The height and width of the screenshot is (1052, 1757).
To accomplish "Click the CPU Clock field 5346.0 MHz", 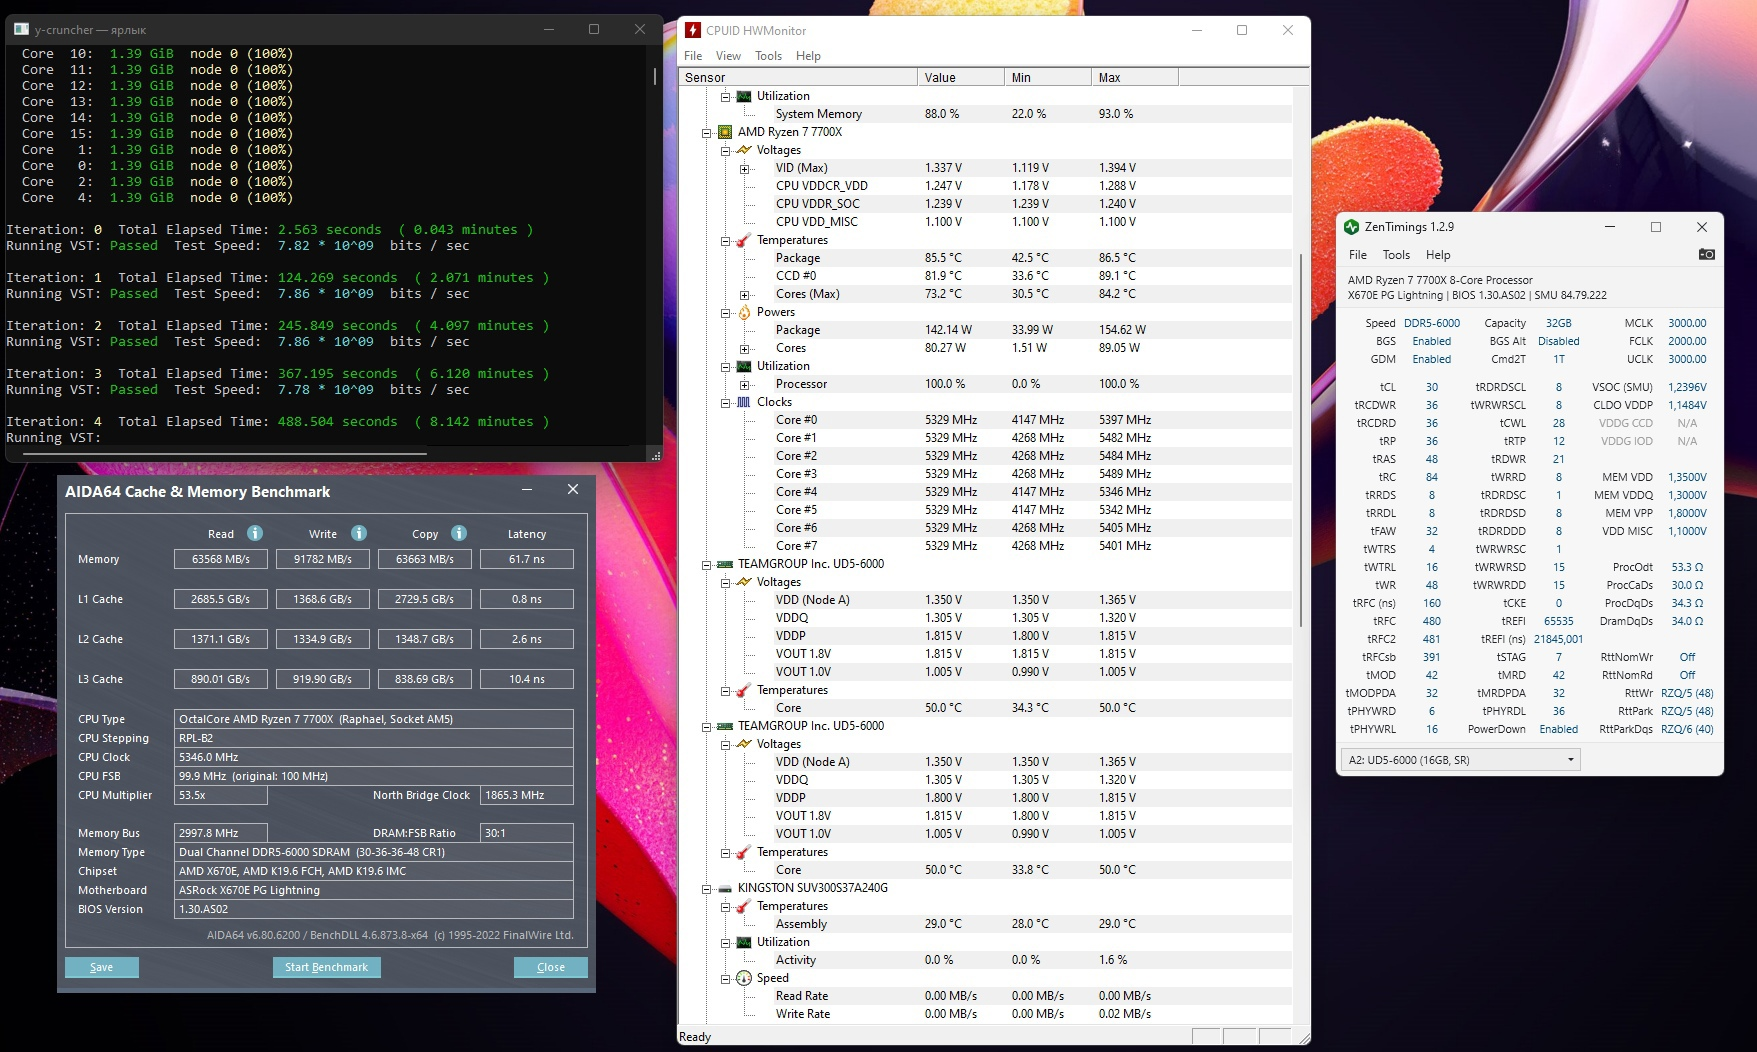I will [374, 757].
